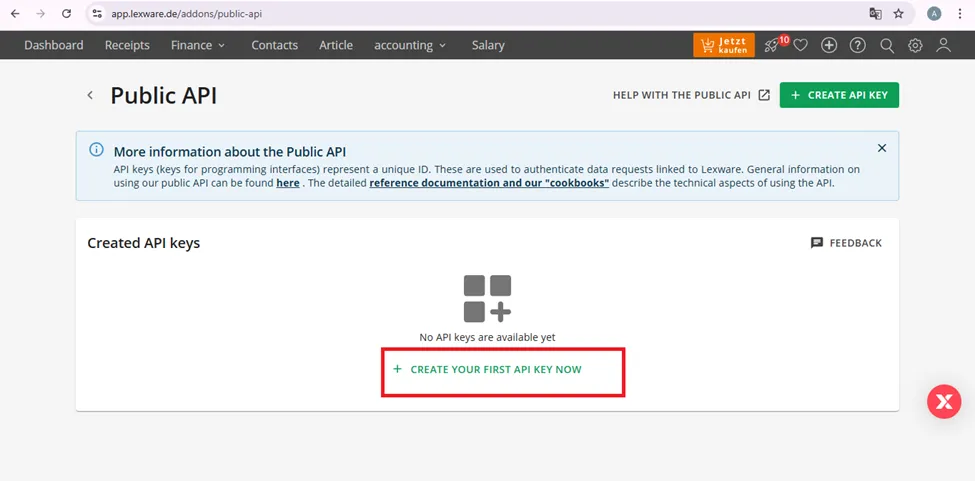Reload the page with the refresh icon

pos(67,14)
